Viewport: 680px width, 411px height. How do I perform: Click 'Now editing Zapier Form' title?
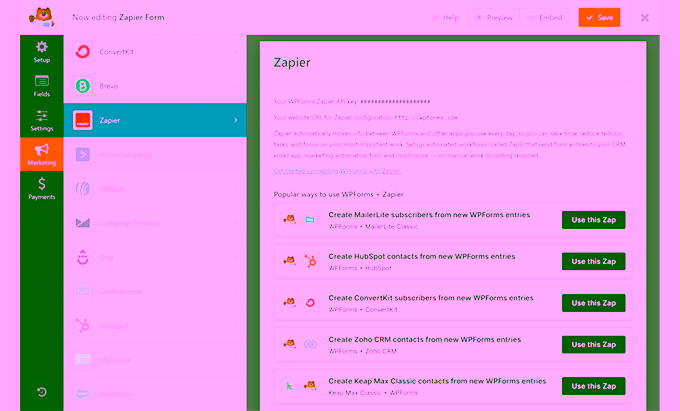(118, 17)
